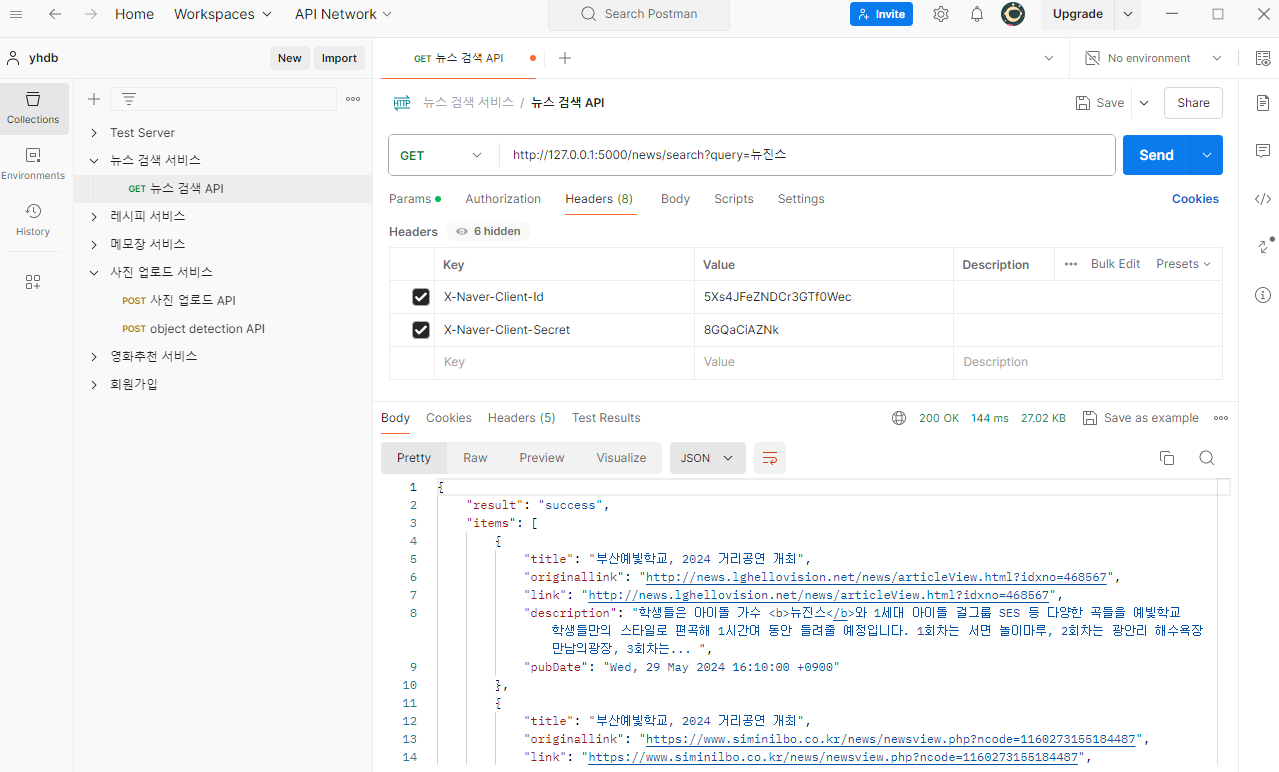Open collections view more options ellipsis

(x=353, y=99)
